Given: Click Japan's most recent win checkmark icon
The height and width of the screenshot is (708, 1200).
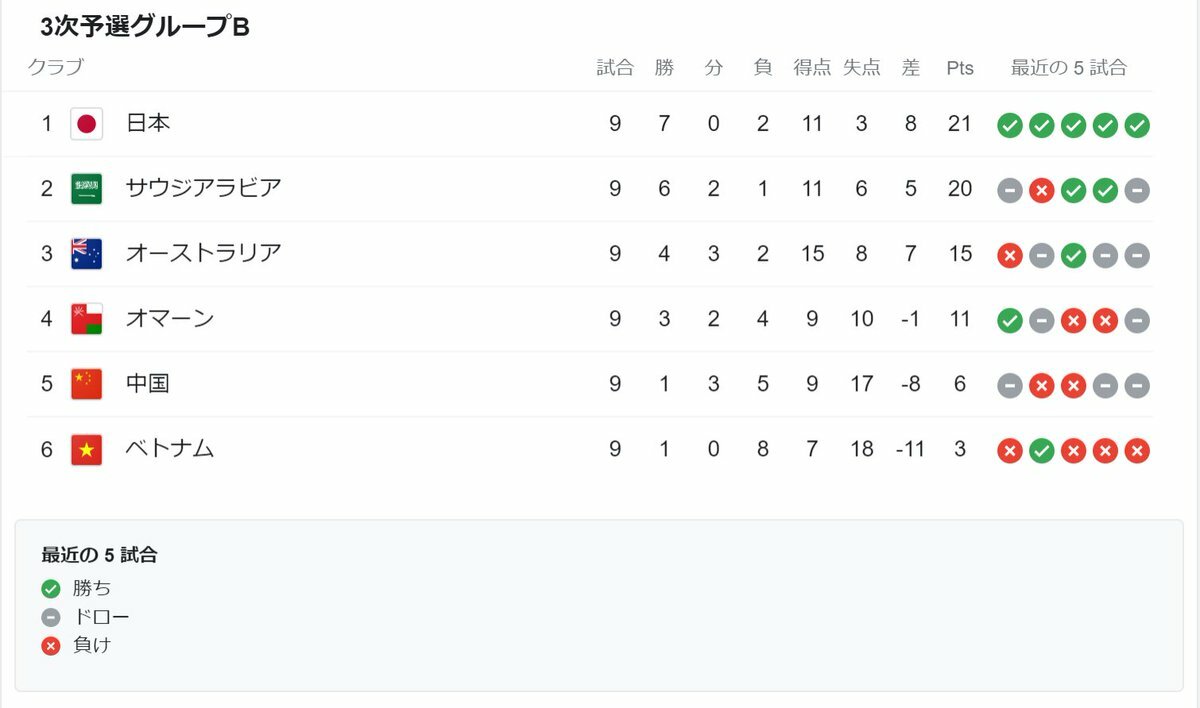Looking at the screenshot, I should pos(1137,125).
